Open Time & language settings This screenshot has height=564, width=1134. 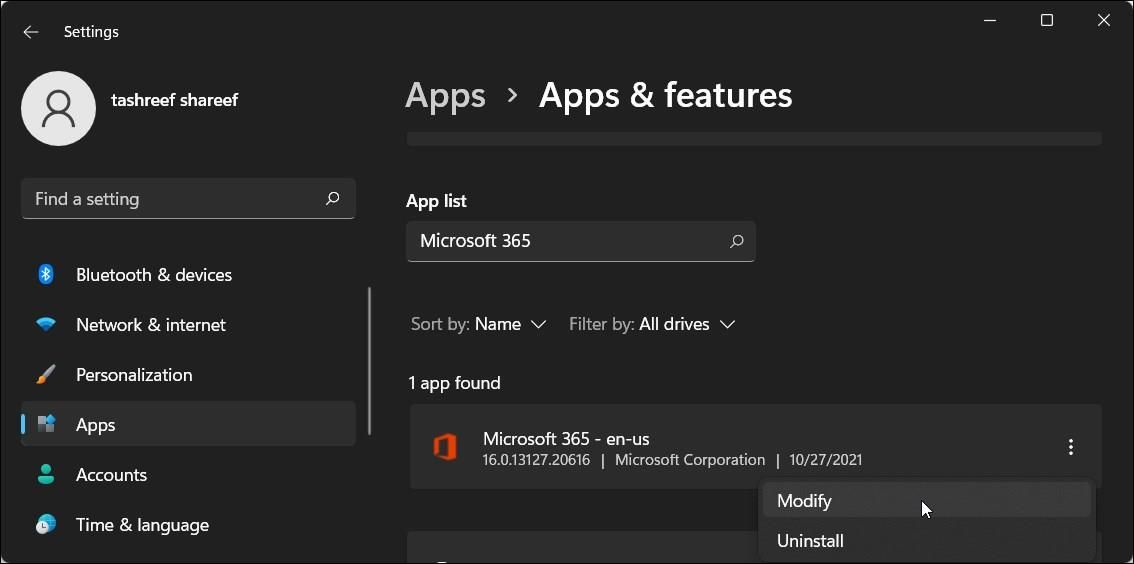(188, 524)
